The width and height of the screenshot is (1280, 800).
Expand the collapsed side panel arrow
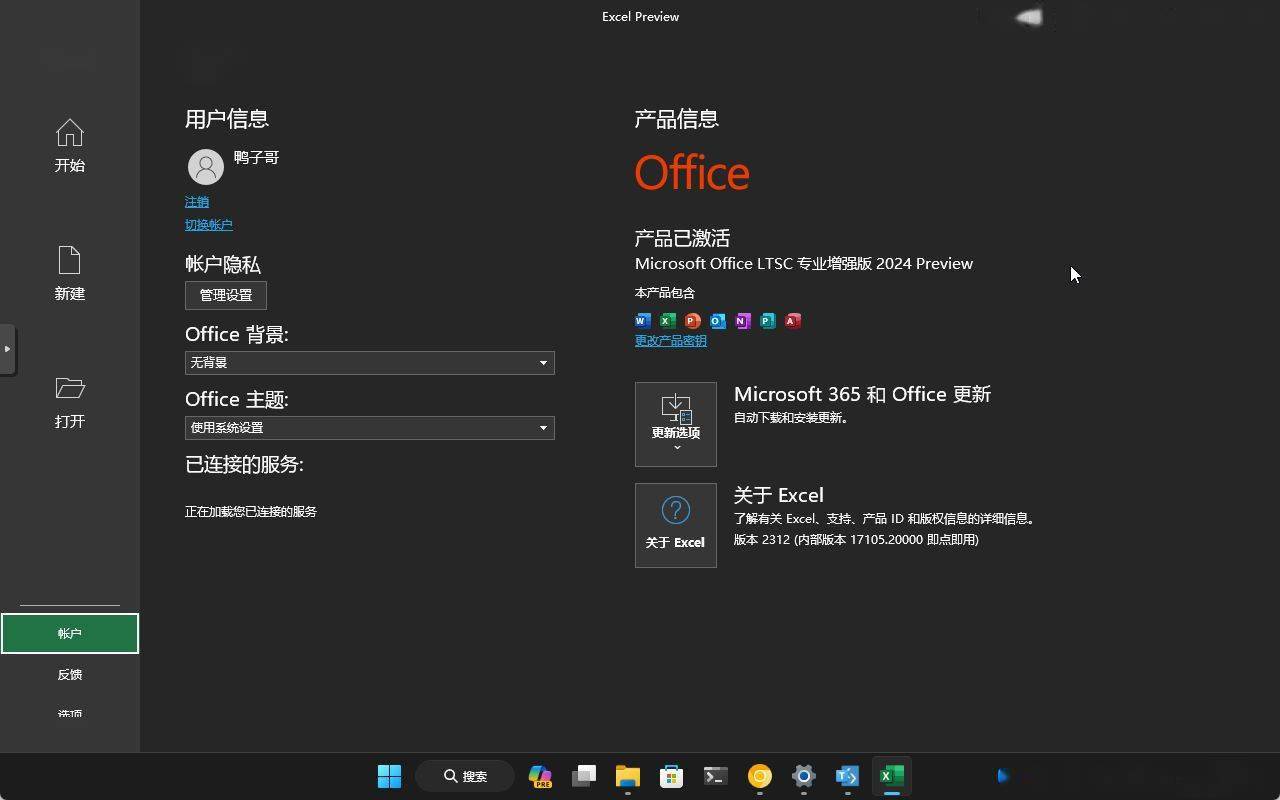click(8, 349)
